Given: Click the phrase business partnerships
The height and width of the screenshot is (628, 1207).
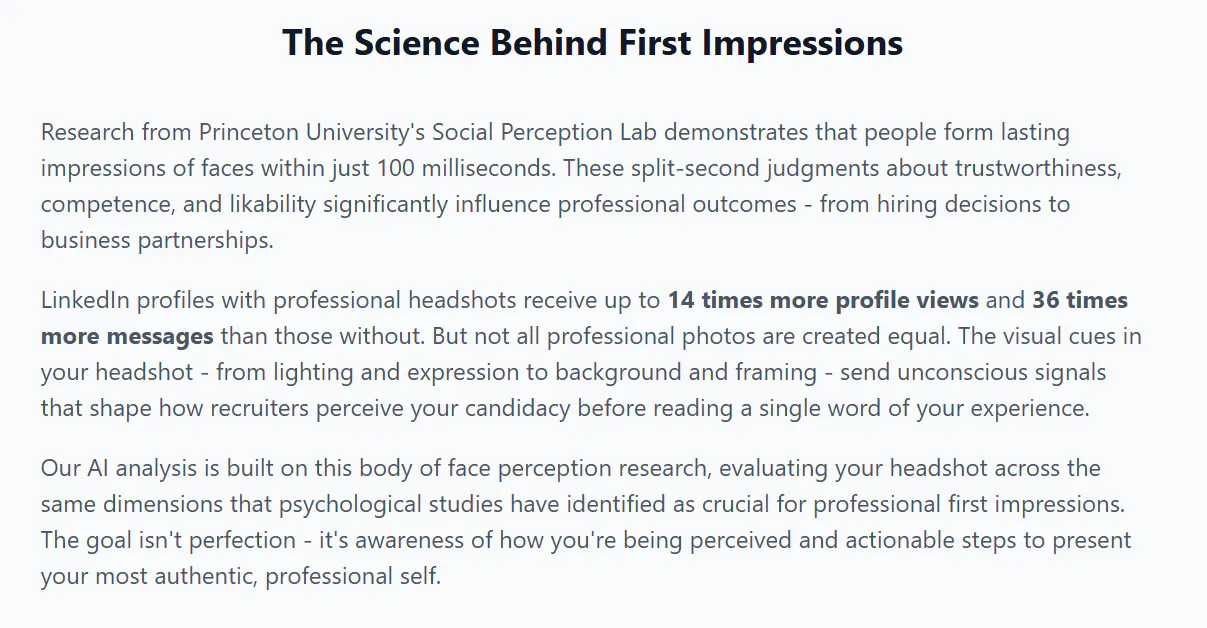Looking at the screenshot, I should coord(157,240).
